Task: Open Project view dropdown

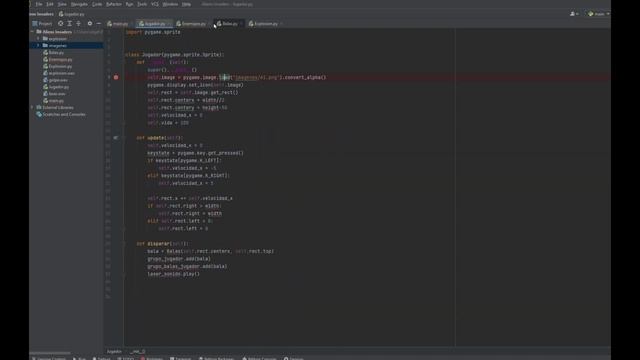Action: coord(42,24)
